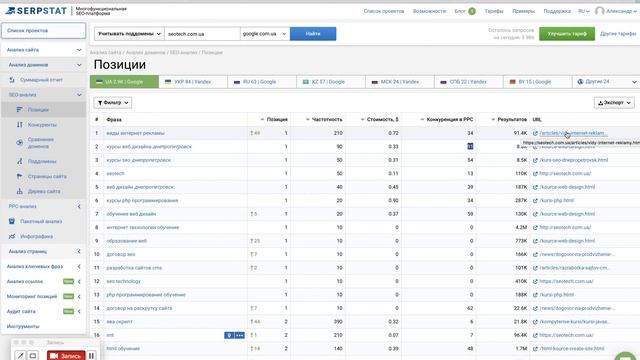Click the user avatar icon
Viewport: 640px width, 360px height.
pyautogui.click(x=599, y=11)
